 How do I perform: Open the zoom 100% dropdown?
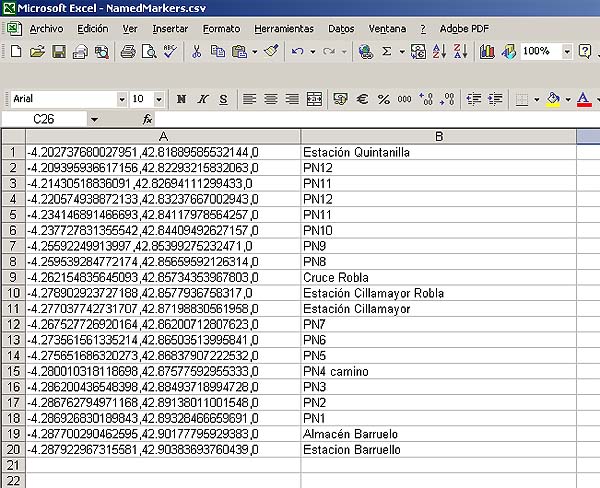[567, 51]
